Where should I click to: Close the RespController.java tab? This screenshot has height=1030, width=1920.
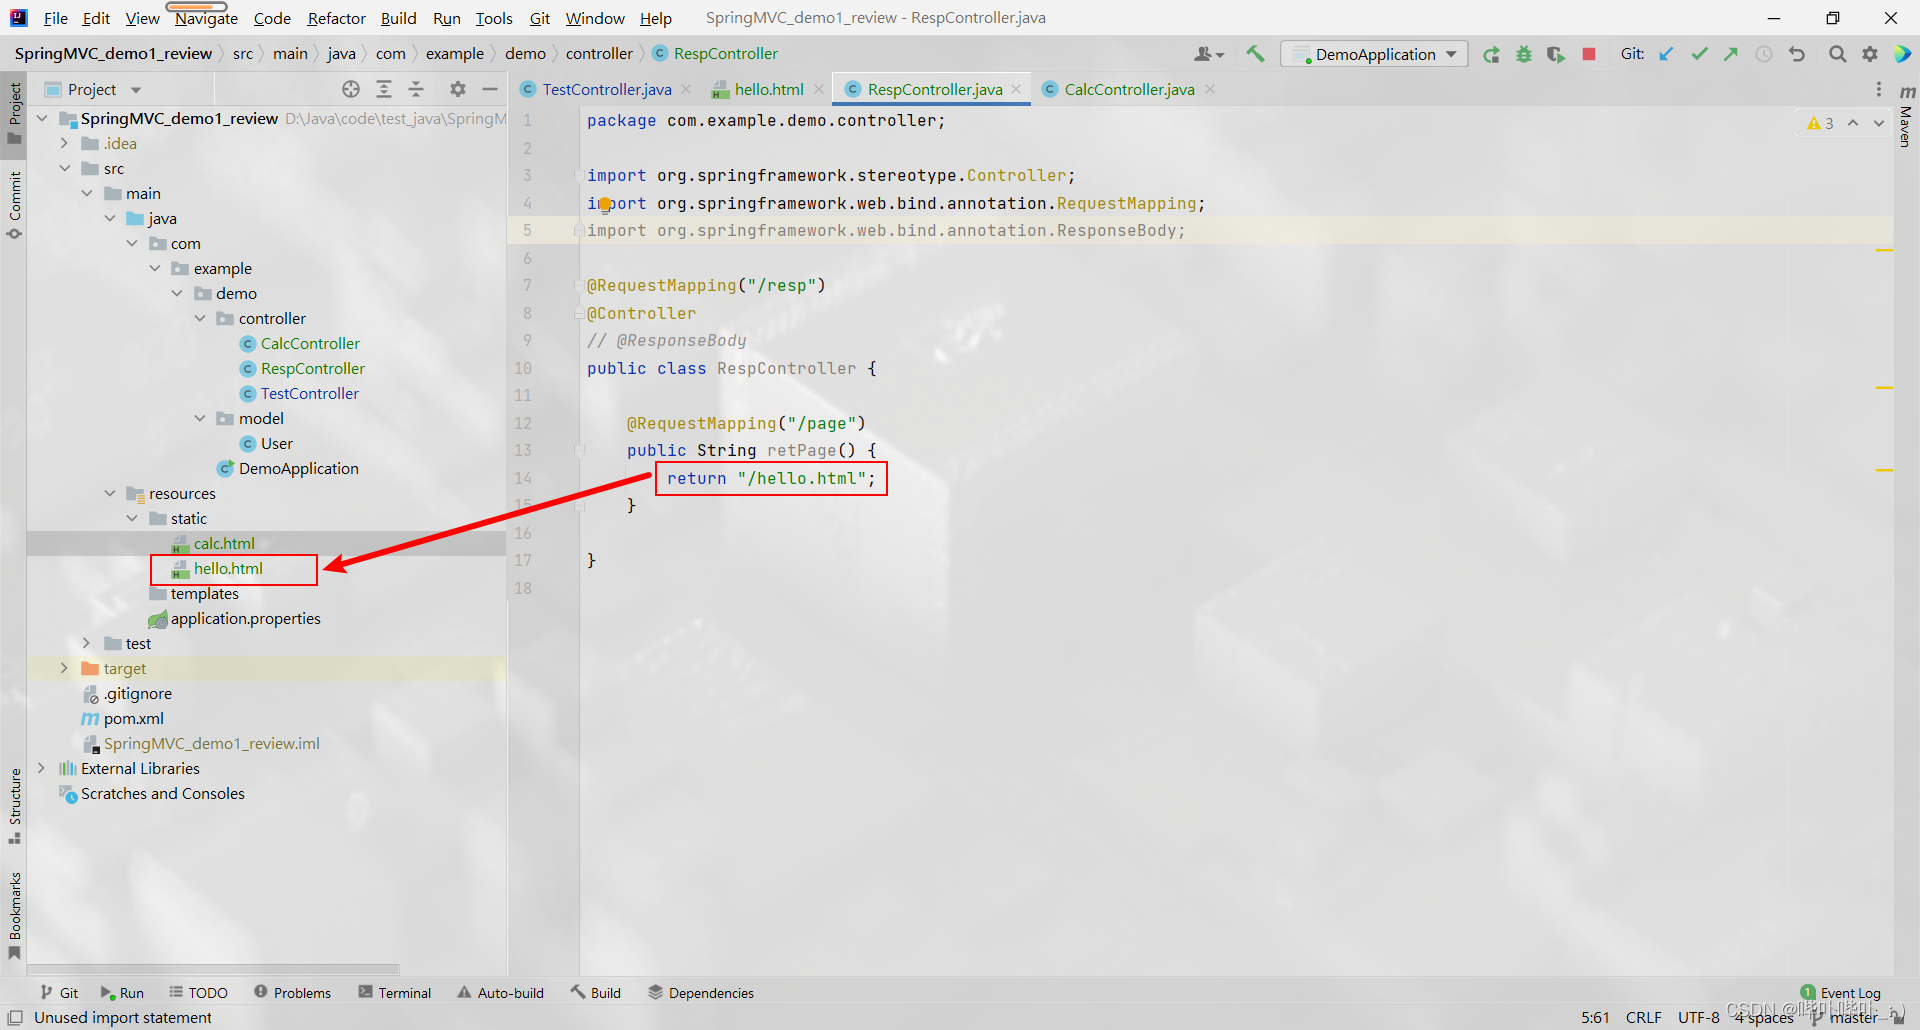pyautogui.click(x=1016, y=89)
